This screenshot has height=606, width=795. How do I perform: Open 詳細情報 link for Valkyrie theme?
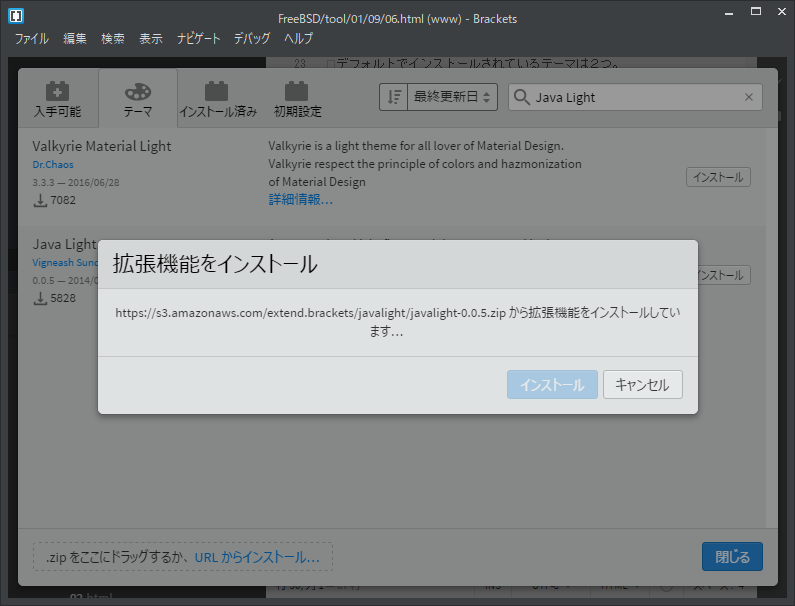pyautogui.click(x=301, y=200)
